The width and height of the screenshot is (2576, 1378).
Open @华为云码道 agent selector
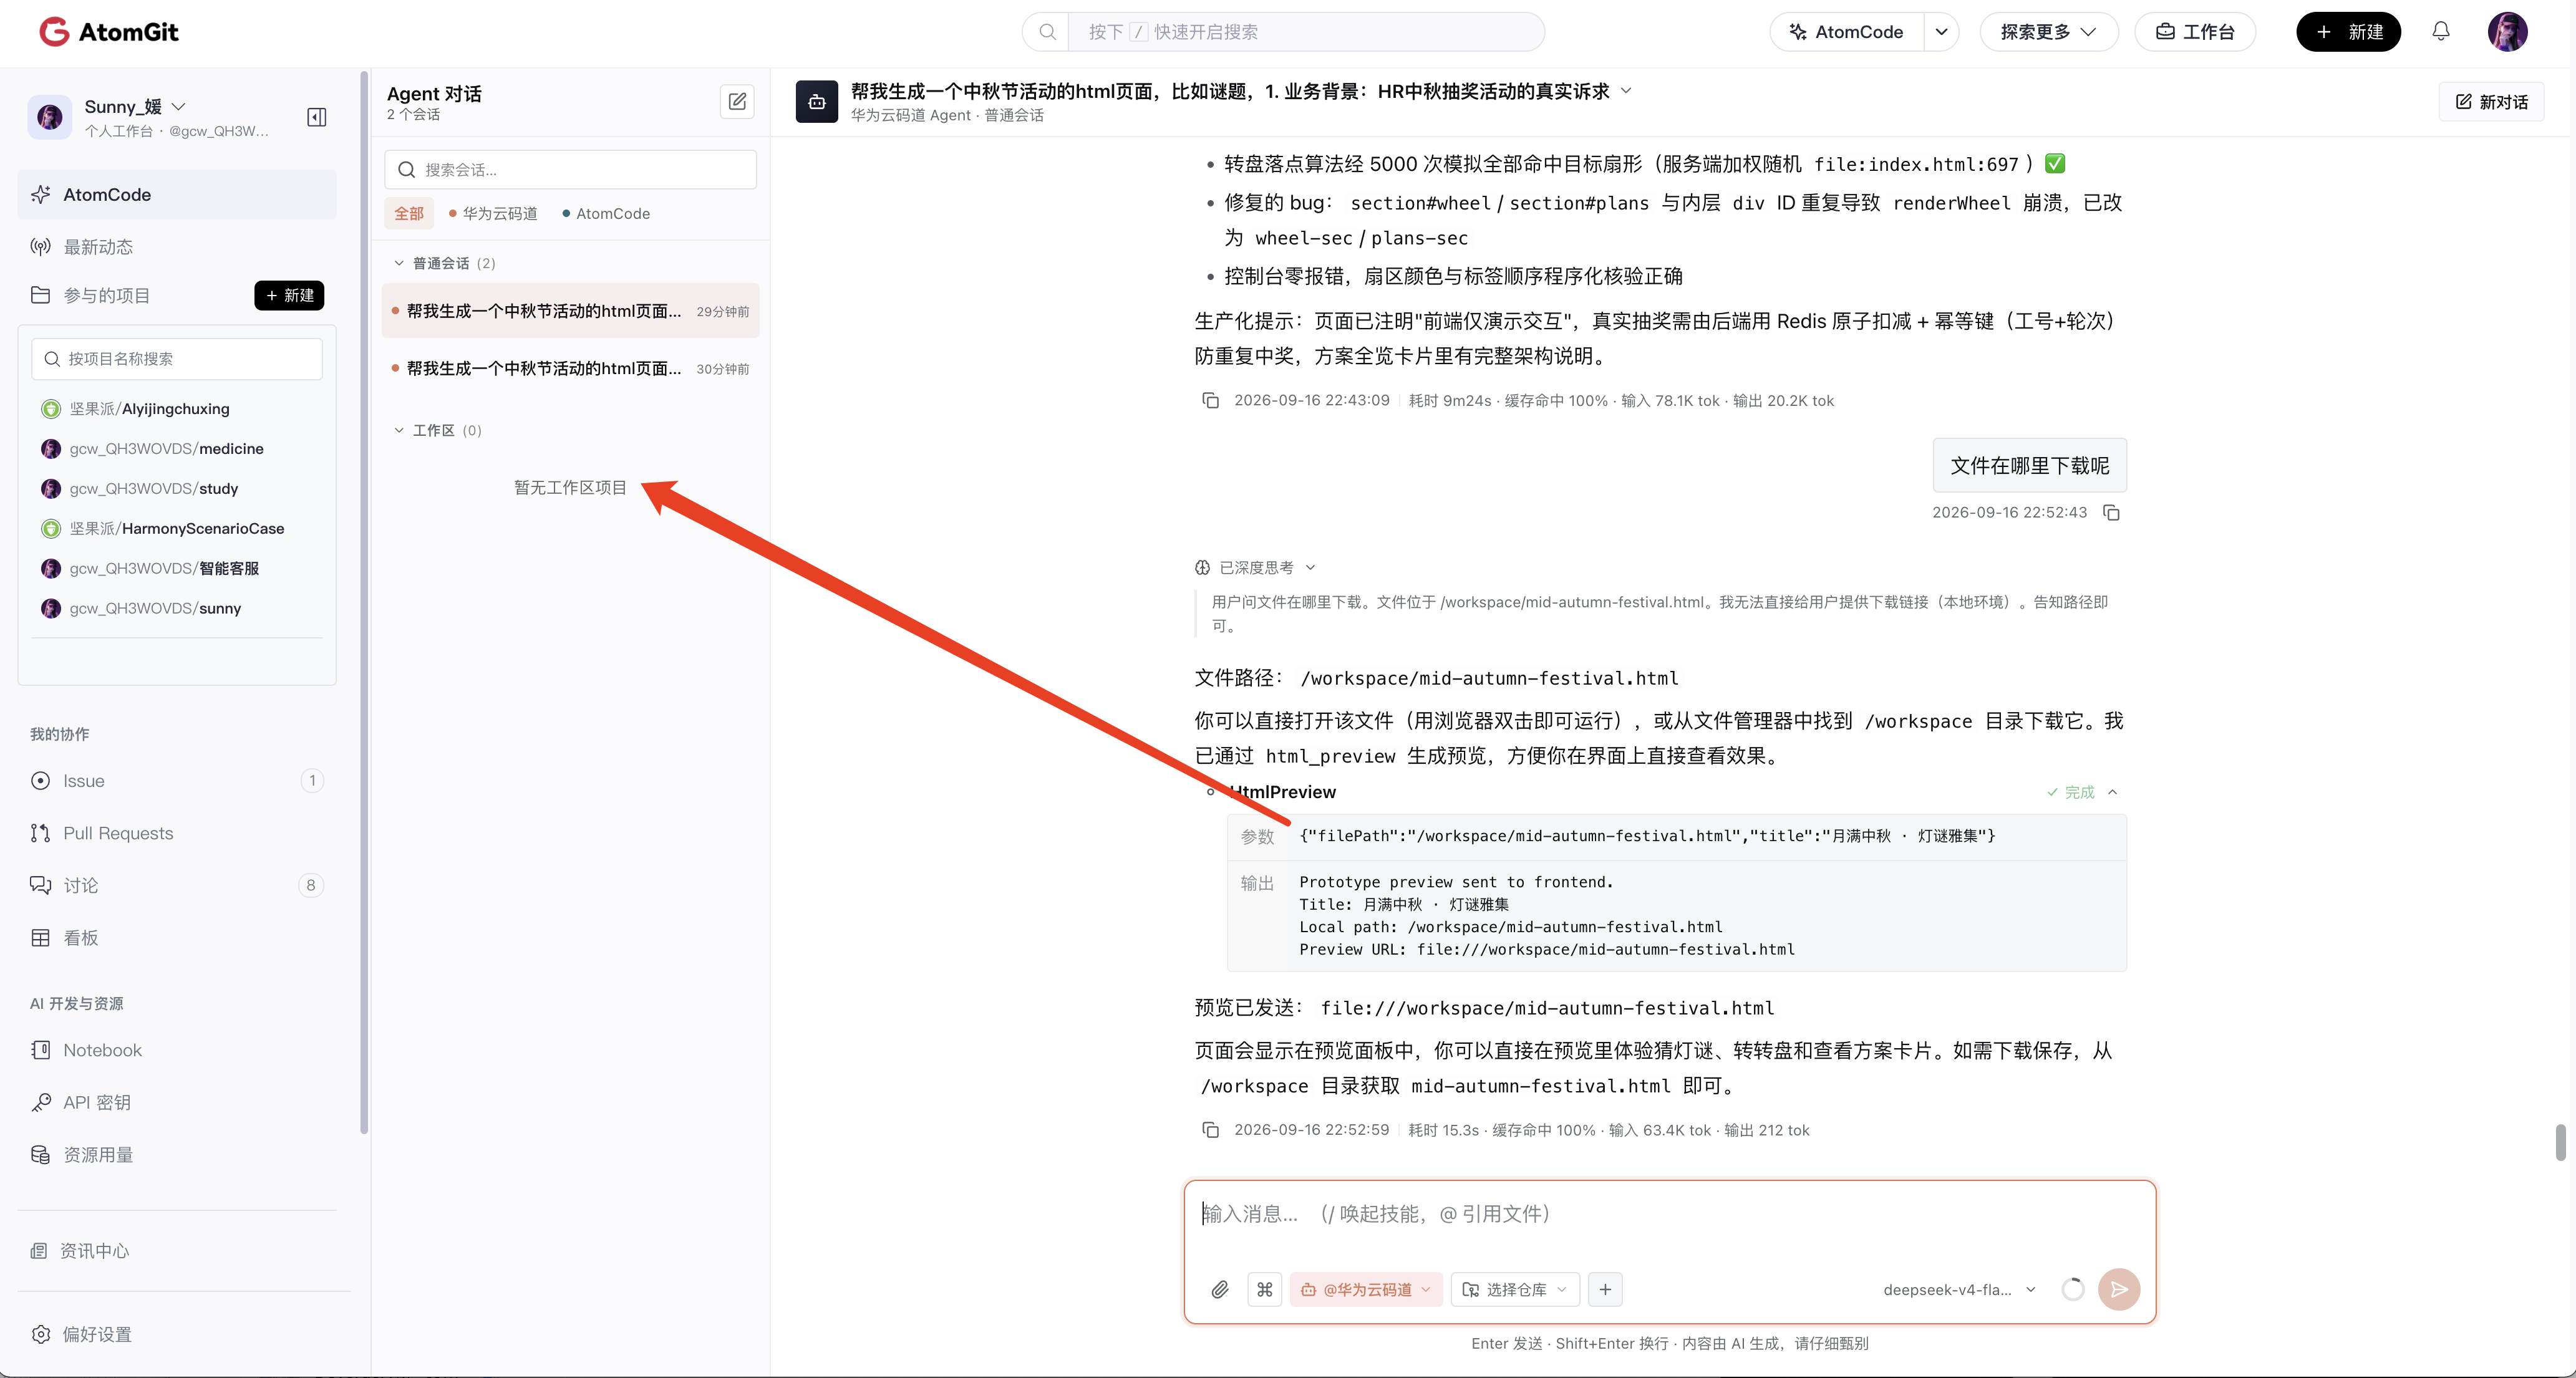(x=1365, y=1289)
